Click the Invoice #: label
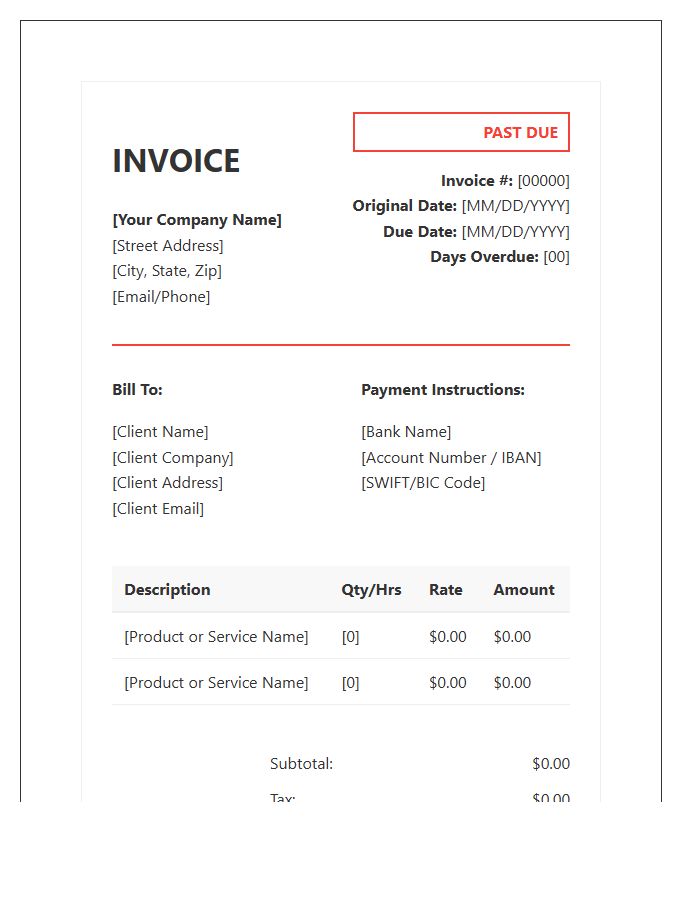 pos(477,181)
